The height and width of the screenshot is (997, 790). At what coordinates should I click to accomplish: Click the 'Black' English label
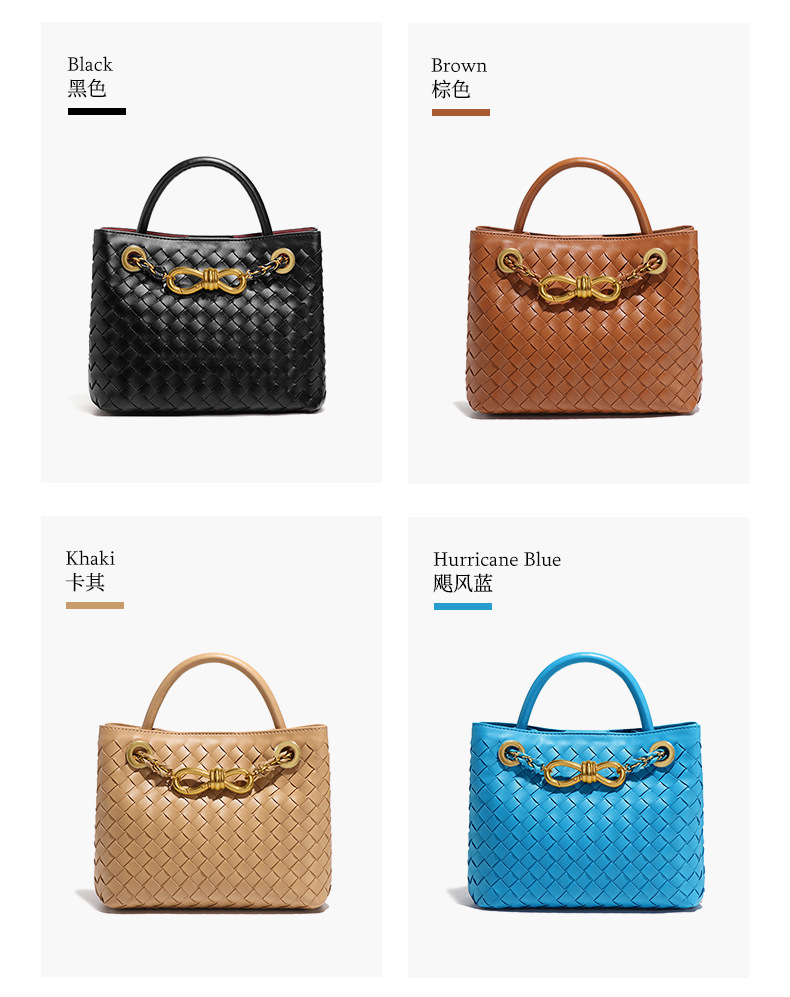90,64
